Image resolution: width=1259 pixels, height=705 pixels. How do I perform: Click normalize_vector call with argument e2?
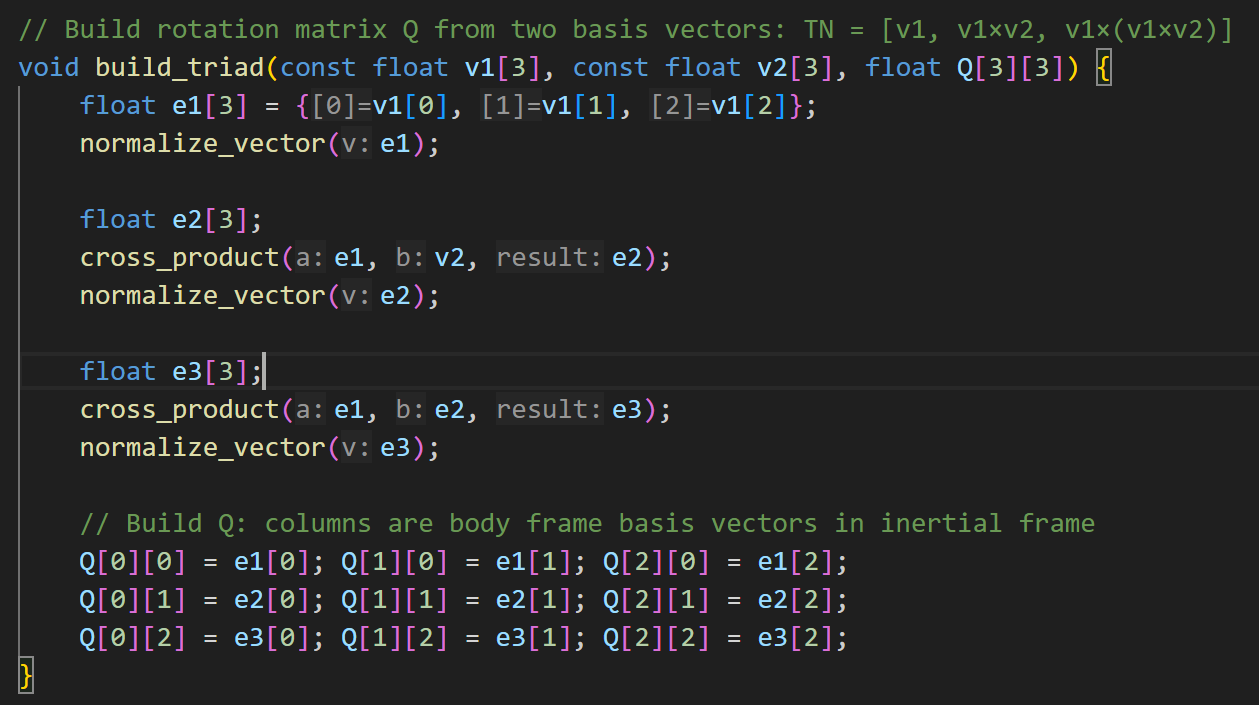(x=202, y=296)
